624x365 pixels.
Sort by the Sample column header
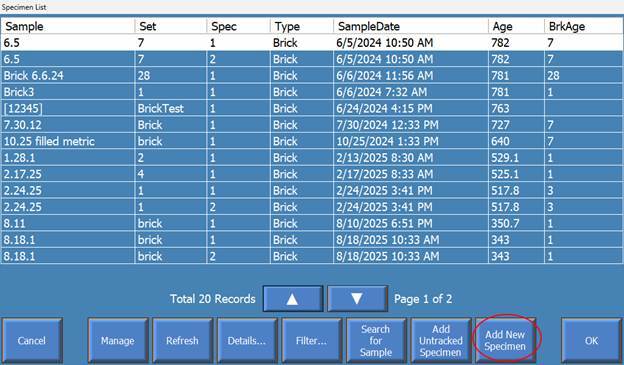[68, 26]
